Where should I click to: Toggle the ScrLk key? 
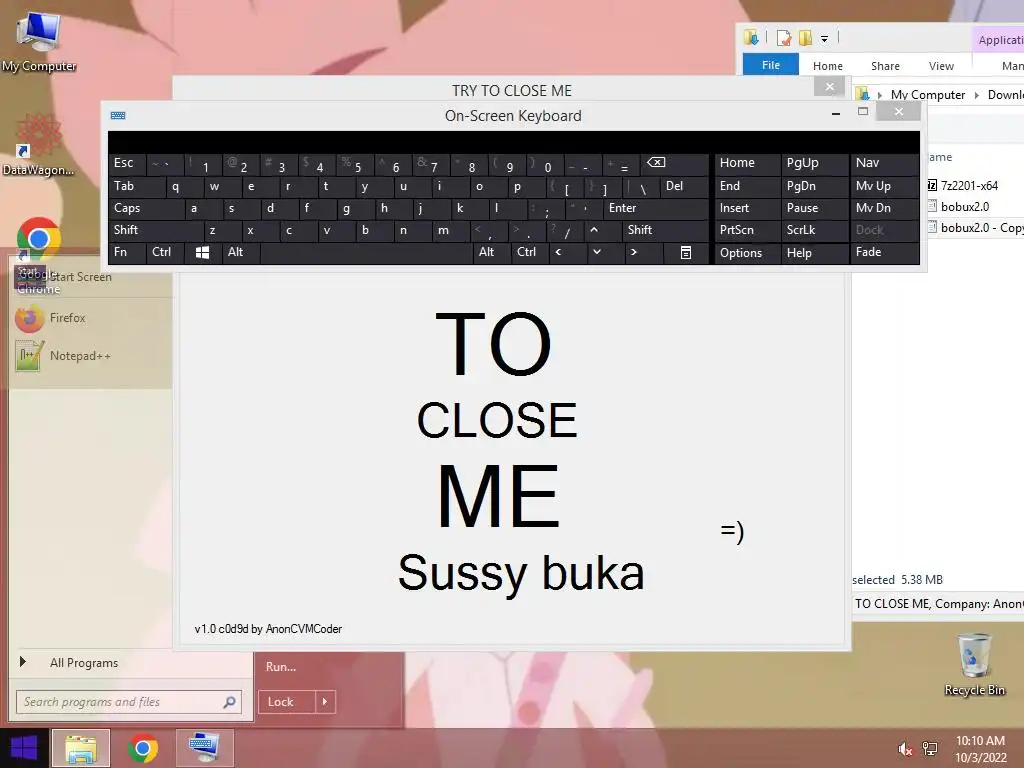(814, 230)
